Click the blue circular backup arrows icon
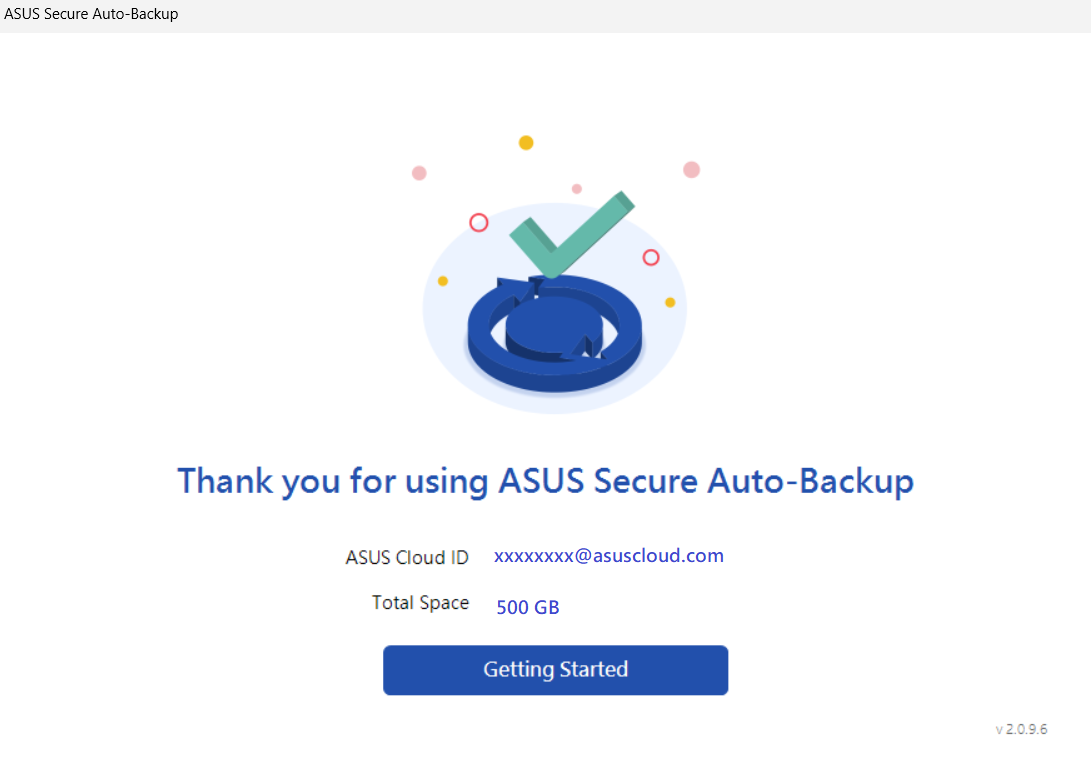1091x773 pixels. [x=555, y=333]
